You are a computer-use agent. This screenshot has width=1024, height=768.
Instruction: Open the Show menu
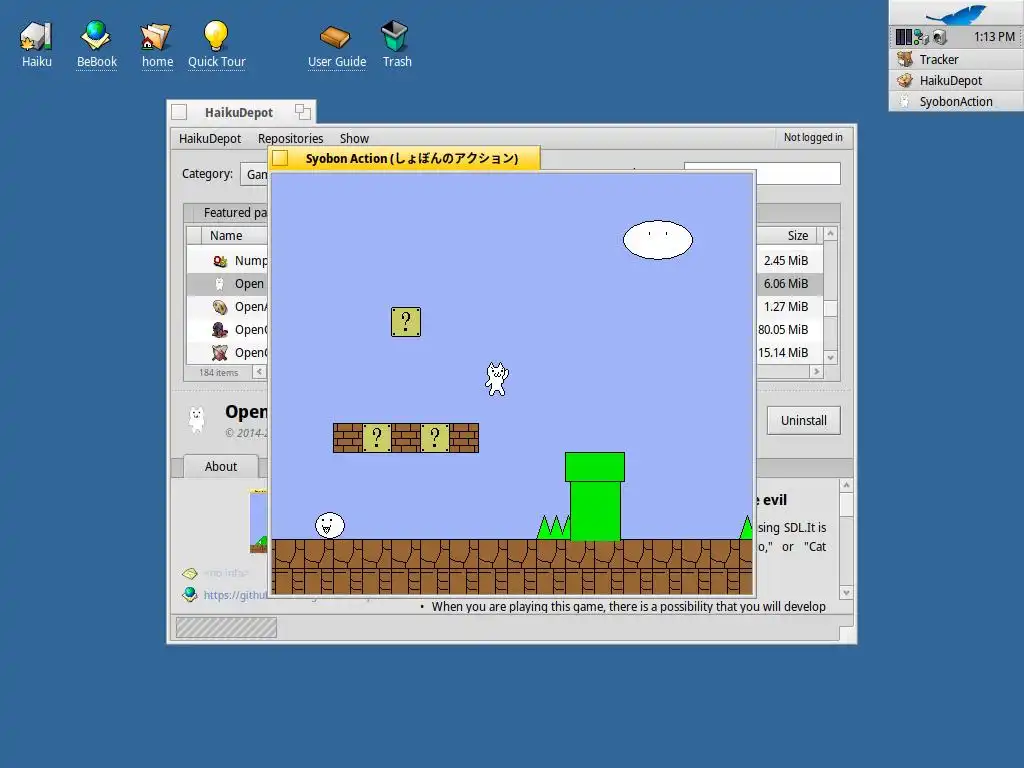[354, 138]
